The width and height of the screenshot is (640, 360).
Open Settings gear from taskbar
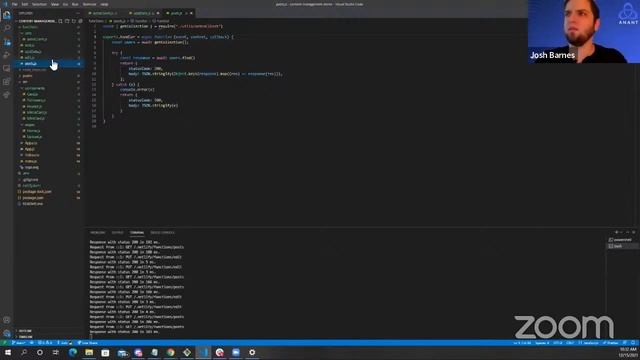pos(252,352)
